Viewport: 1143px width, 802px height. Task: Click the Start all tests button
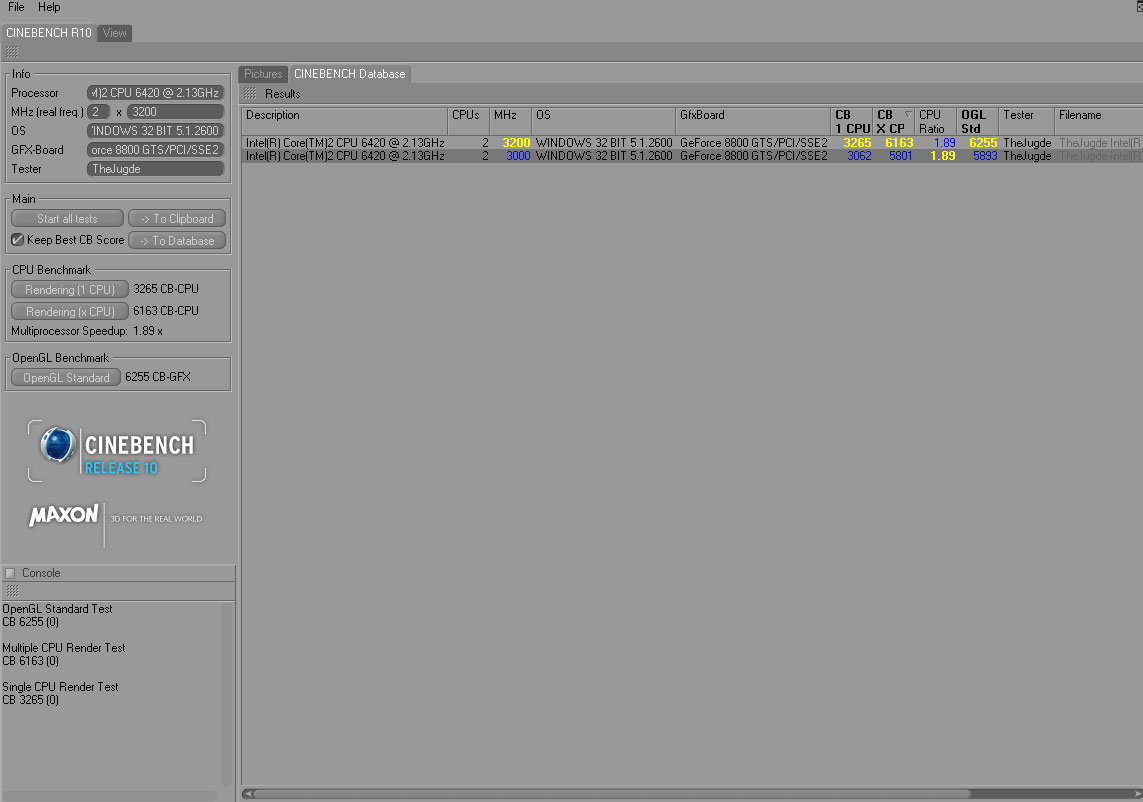[67, 219]
